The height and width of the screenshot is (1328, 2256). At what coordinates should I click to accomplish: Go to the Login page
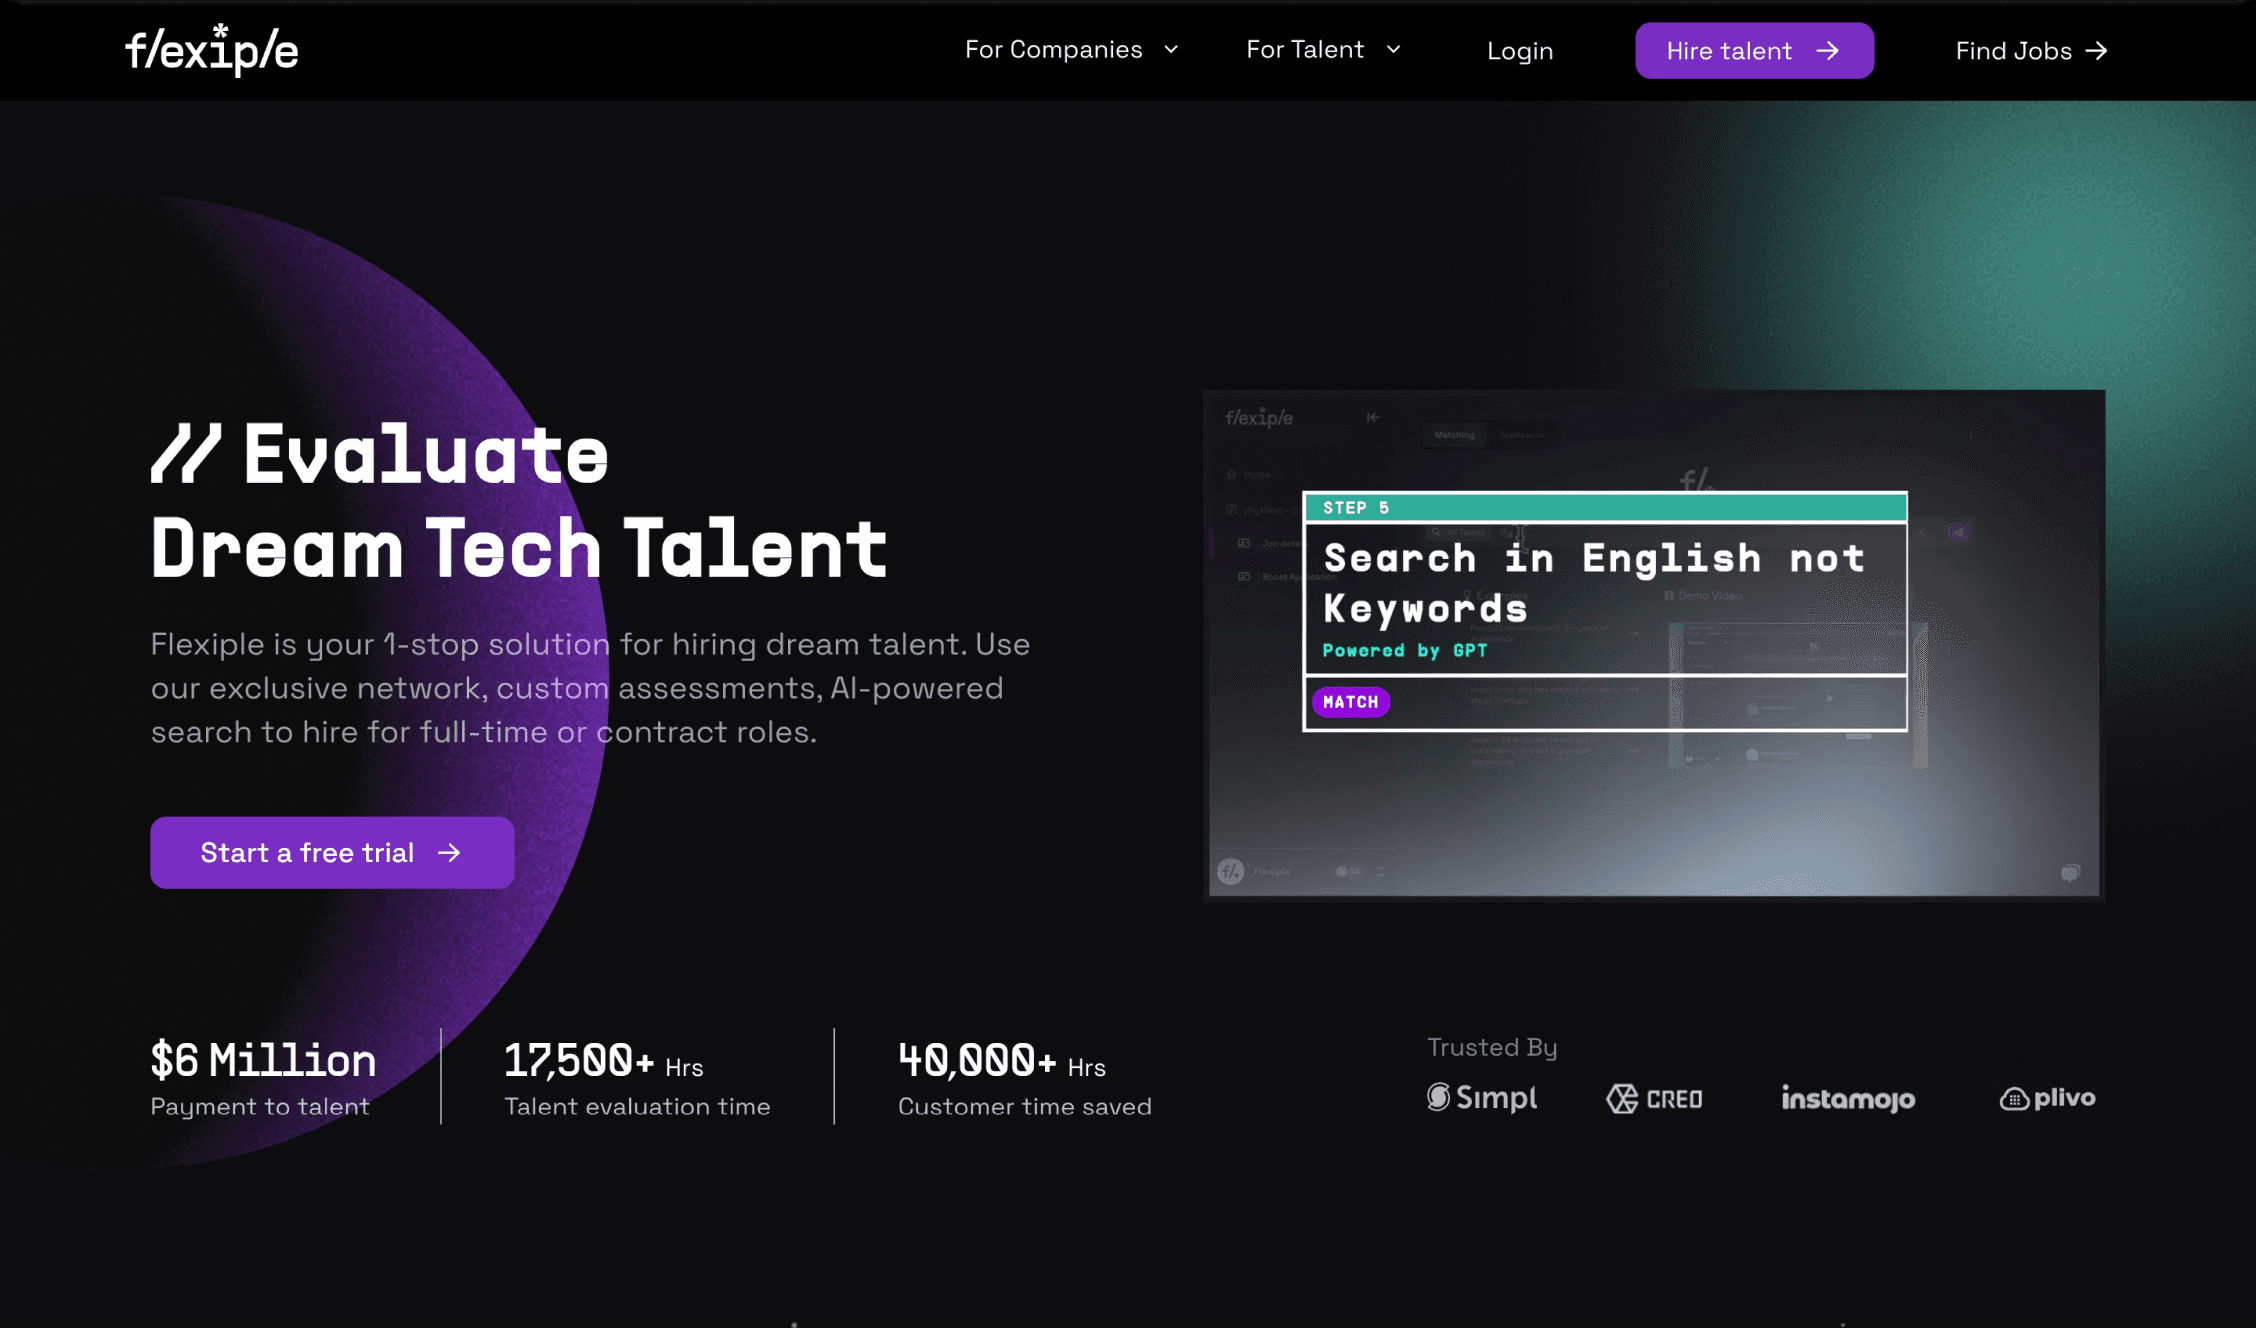(x=1519, y=51)
